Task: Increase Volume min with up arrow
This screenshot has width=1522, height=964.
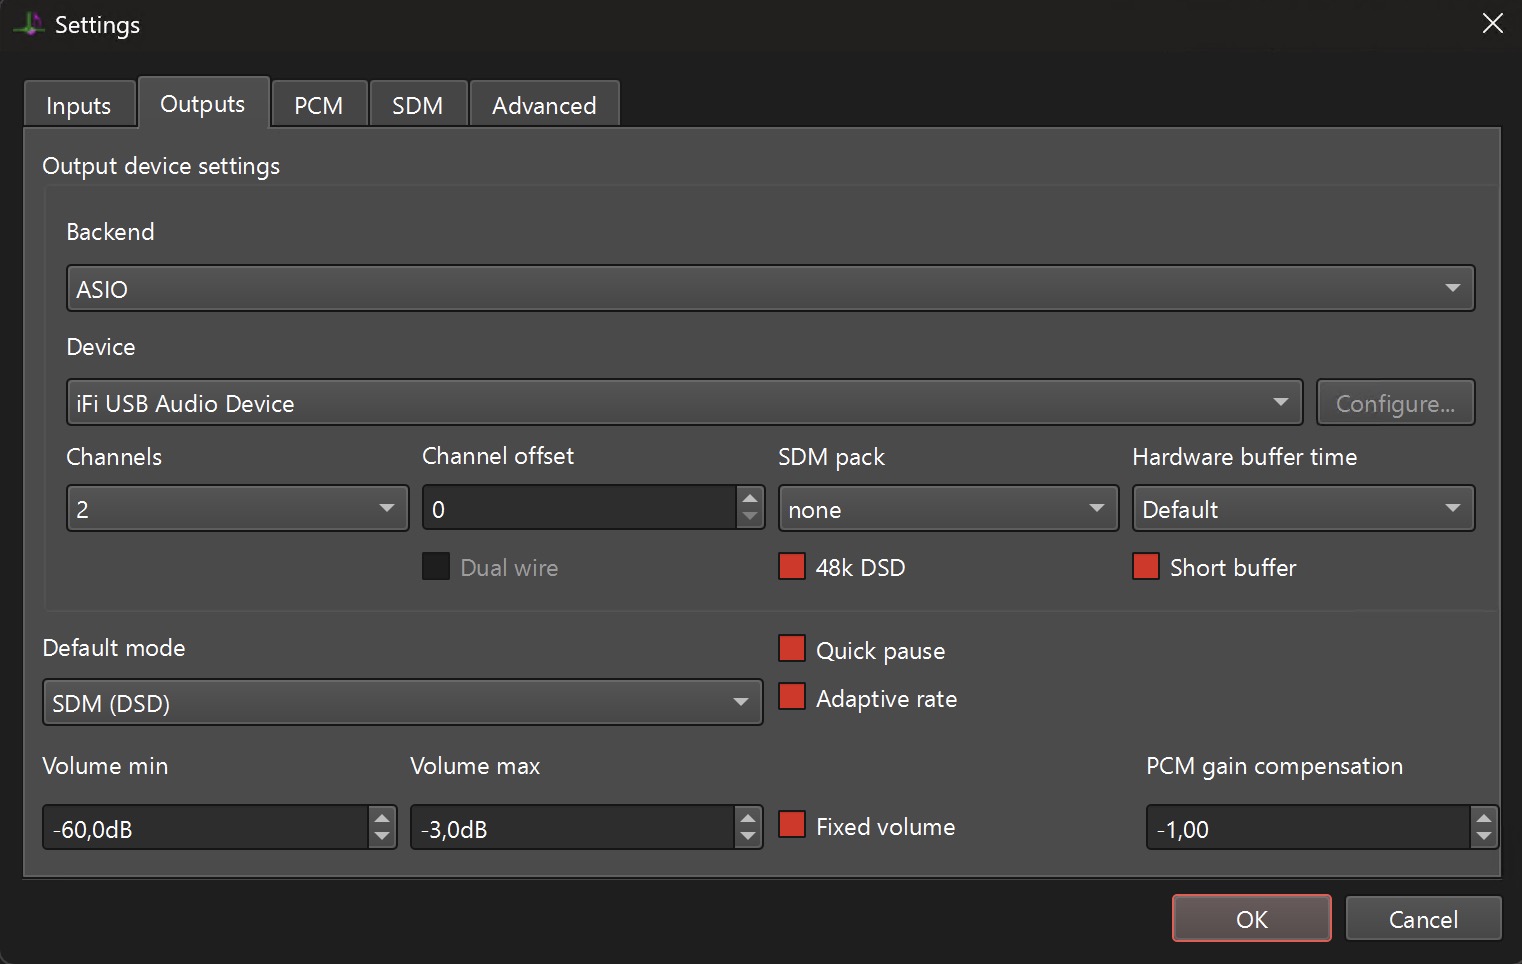Action: click(382, 817)
